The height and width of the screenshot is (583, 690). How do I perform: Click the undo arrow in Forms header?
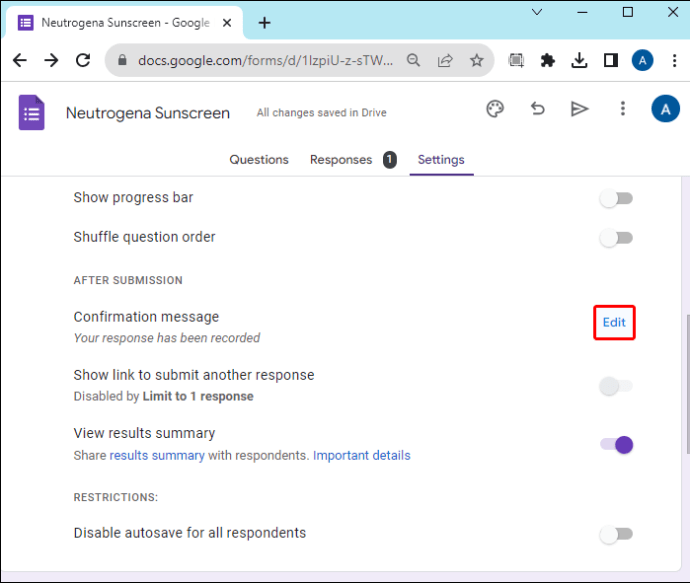pyautogui.click(x=537, y=108)
